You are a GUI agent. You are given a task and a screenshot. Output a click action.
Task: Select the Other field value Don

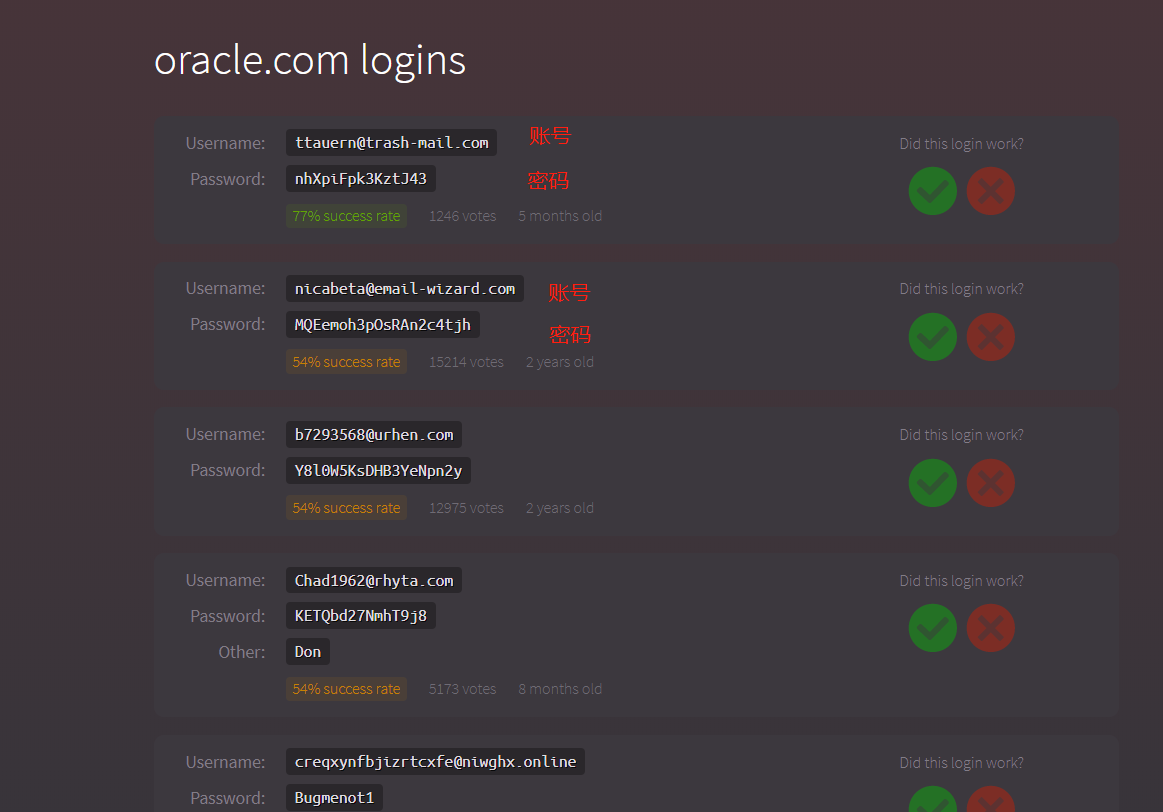tap(308, 652)
